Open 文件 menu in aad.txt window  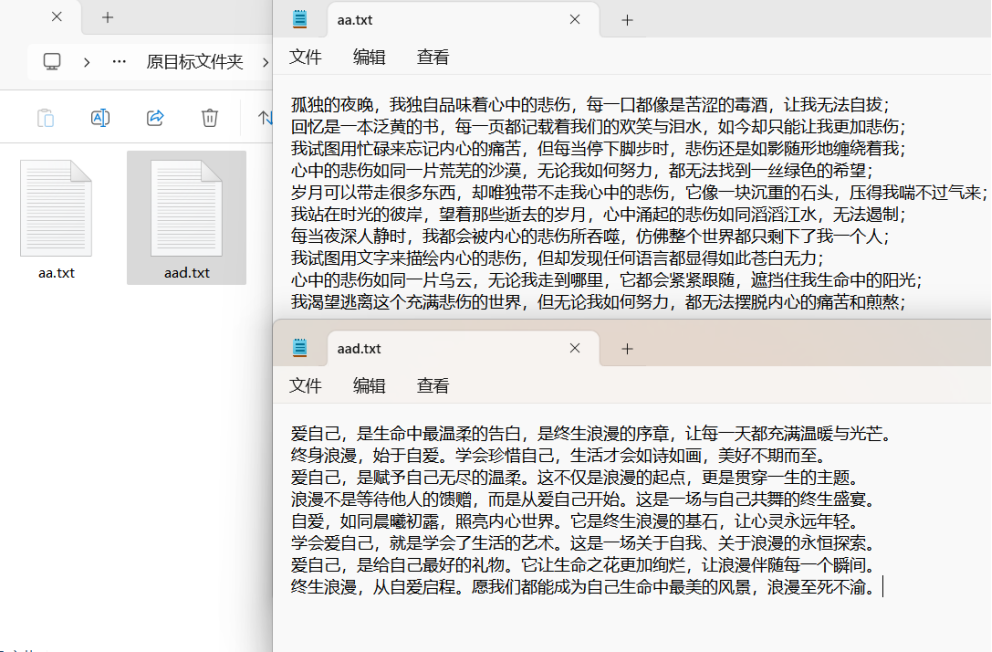point(306,386)
